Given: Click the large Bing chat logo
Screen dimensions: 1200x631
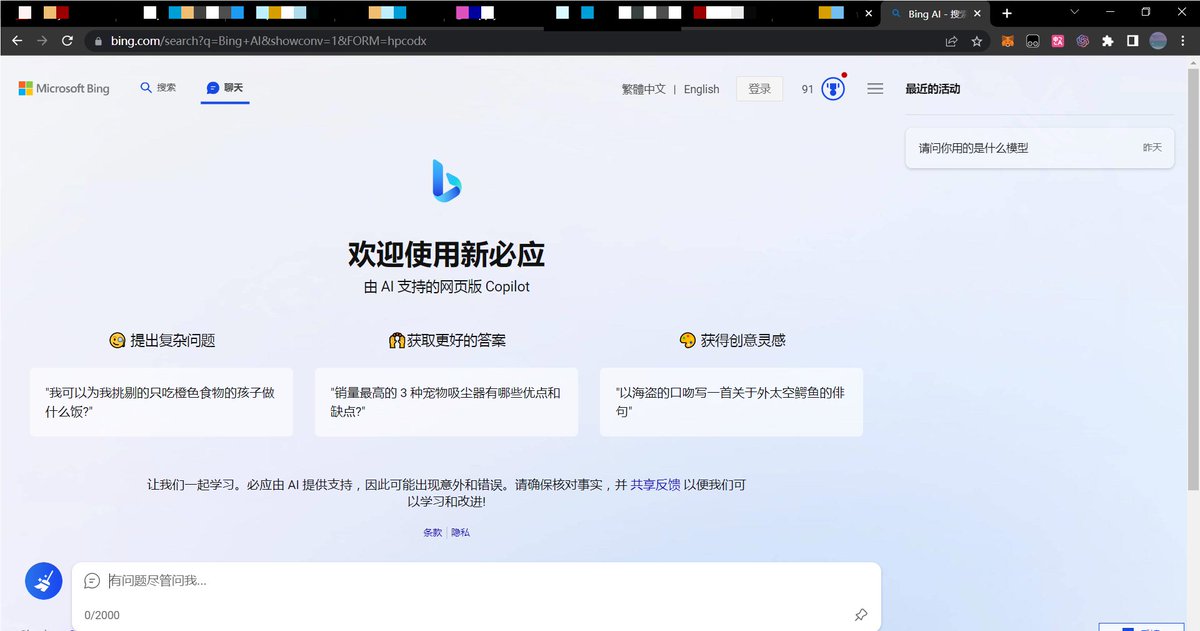Looking at the screenshot, I should point(446,180).
